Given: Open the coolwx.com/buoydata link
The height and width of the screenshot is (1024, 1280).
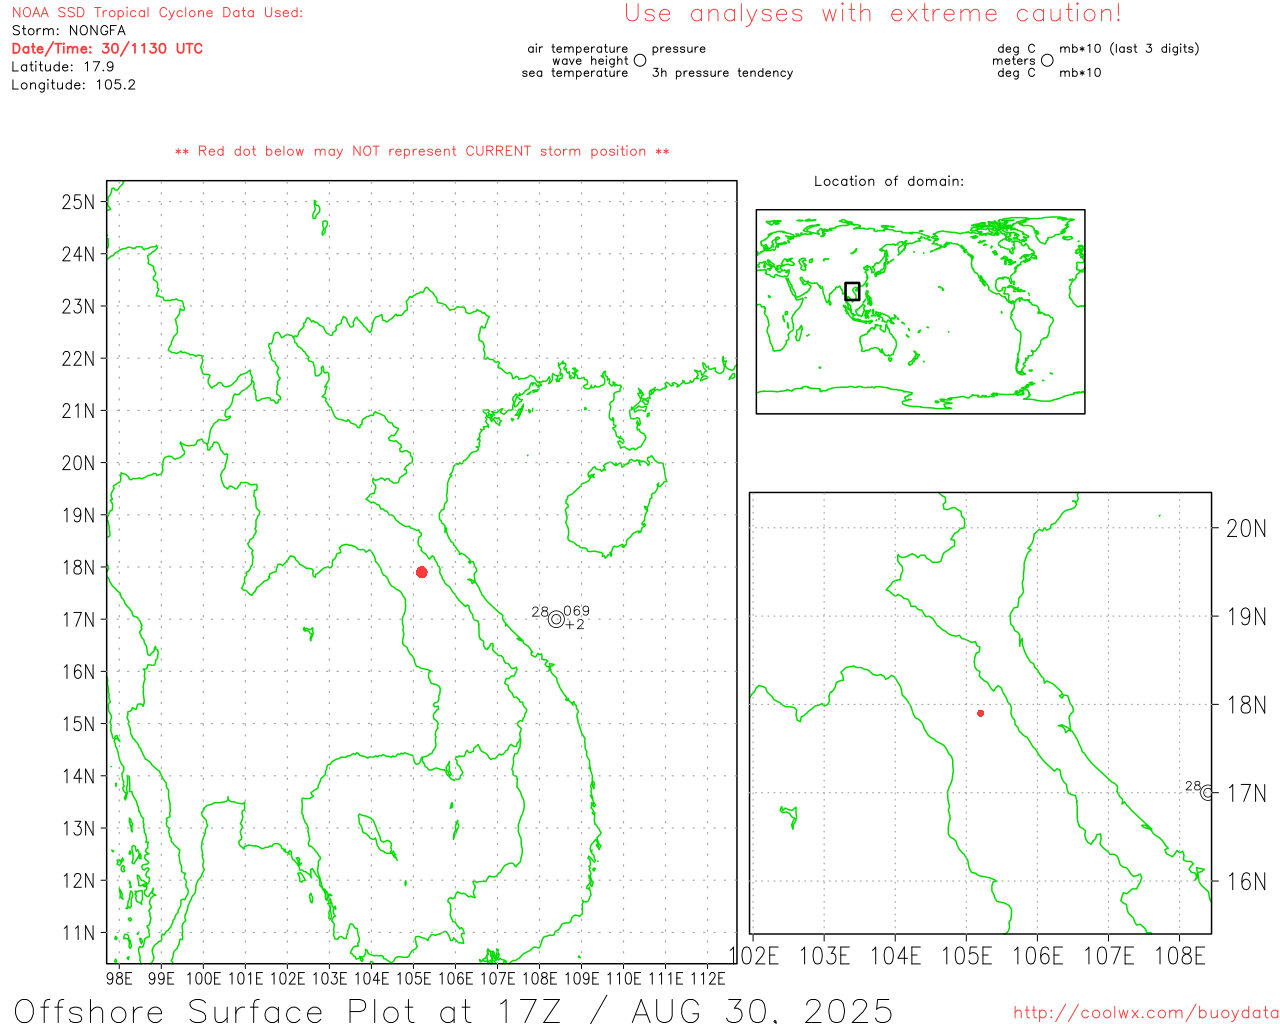Looking at the screenshot, I should pos(1146,1013).
